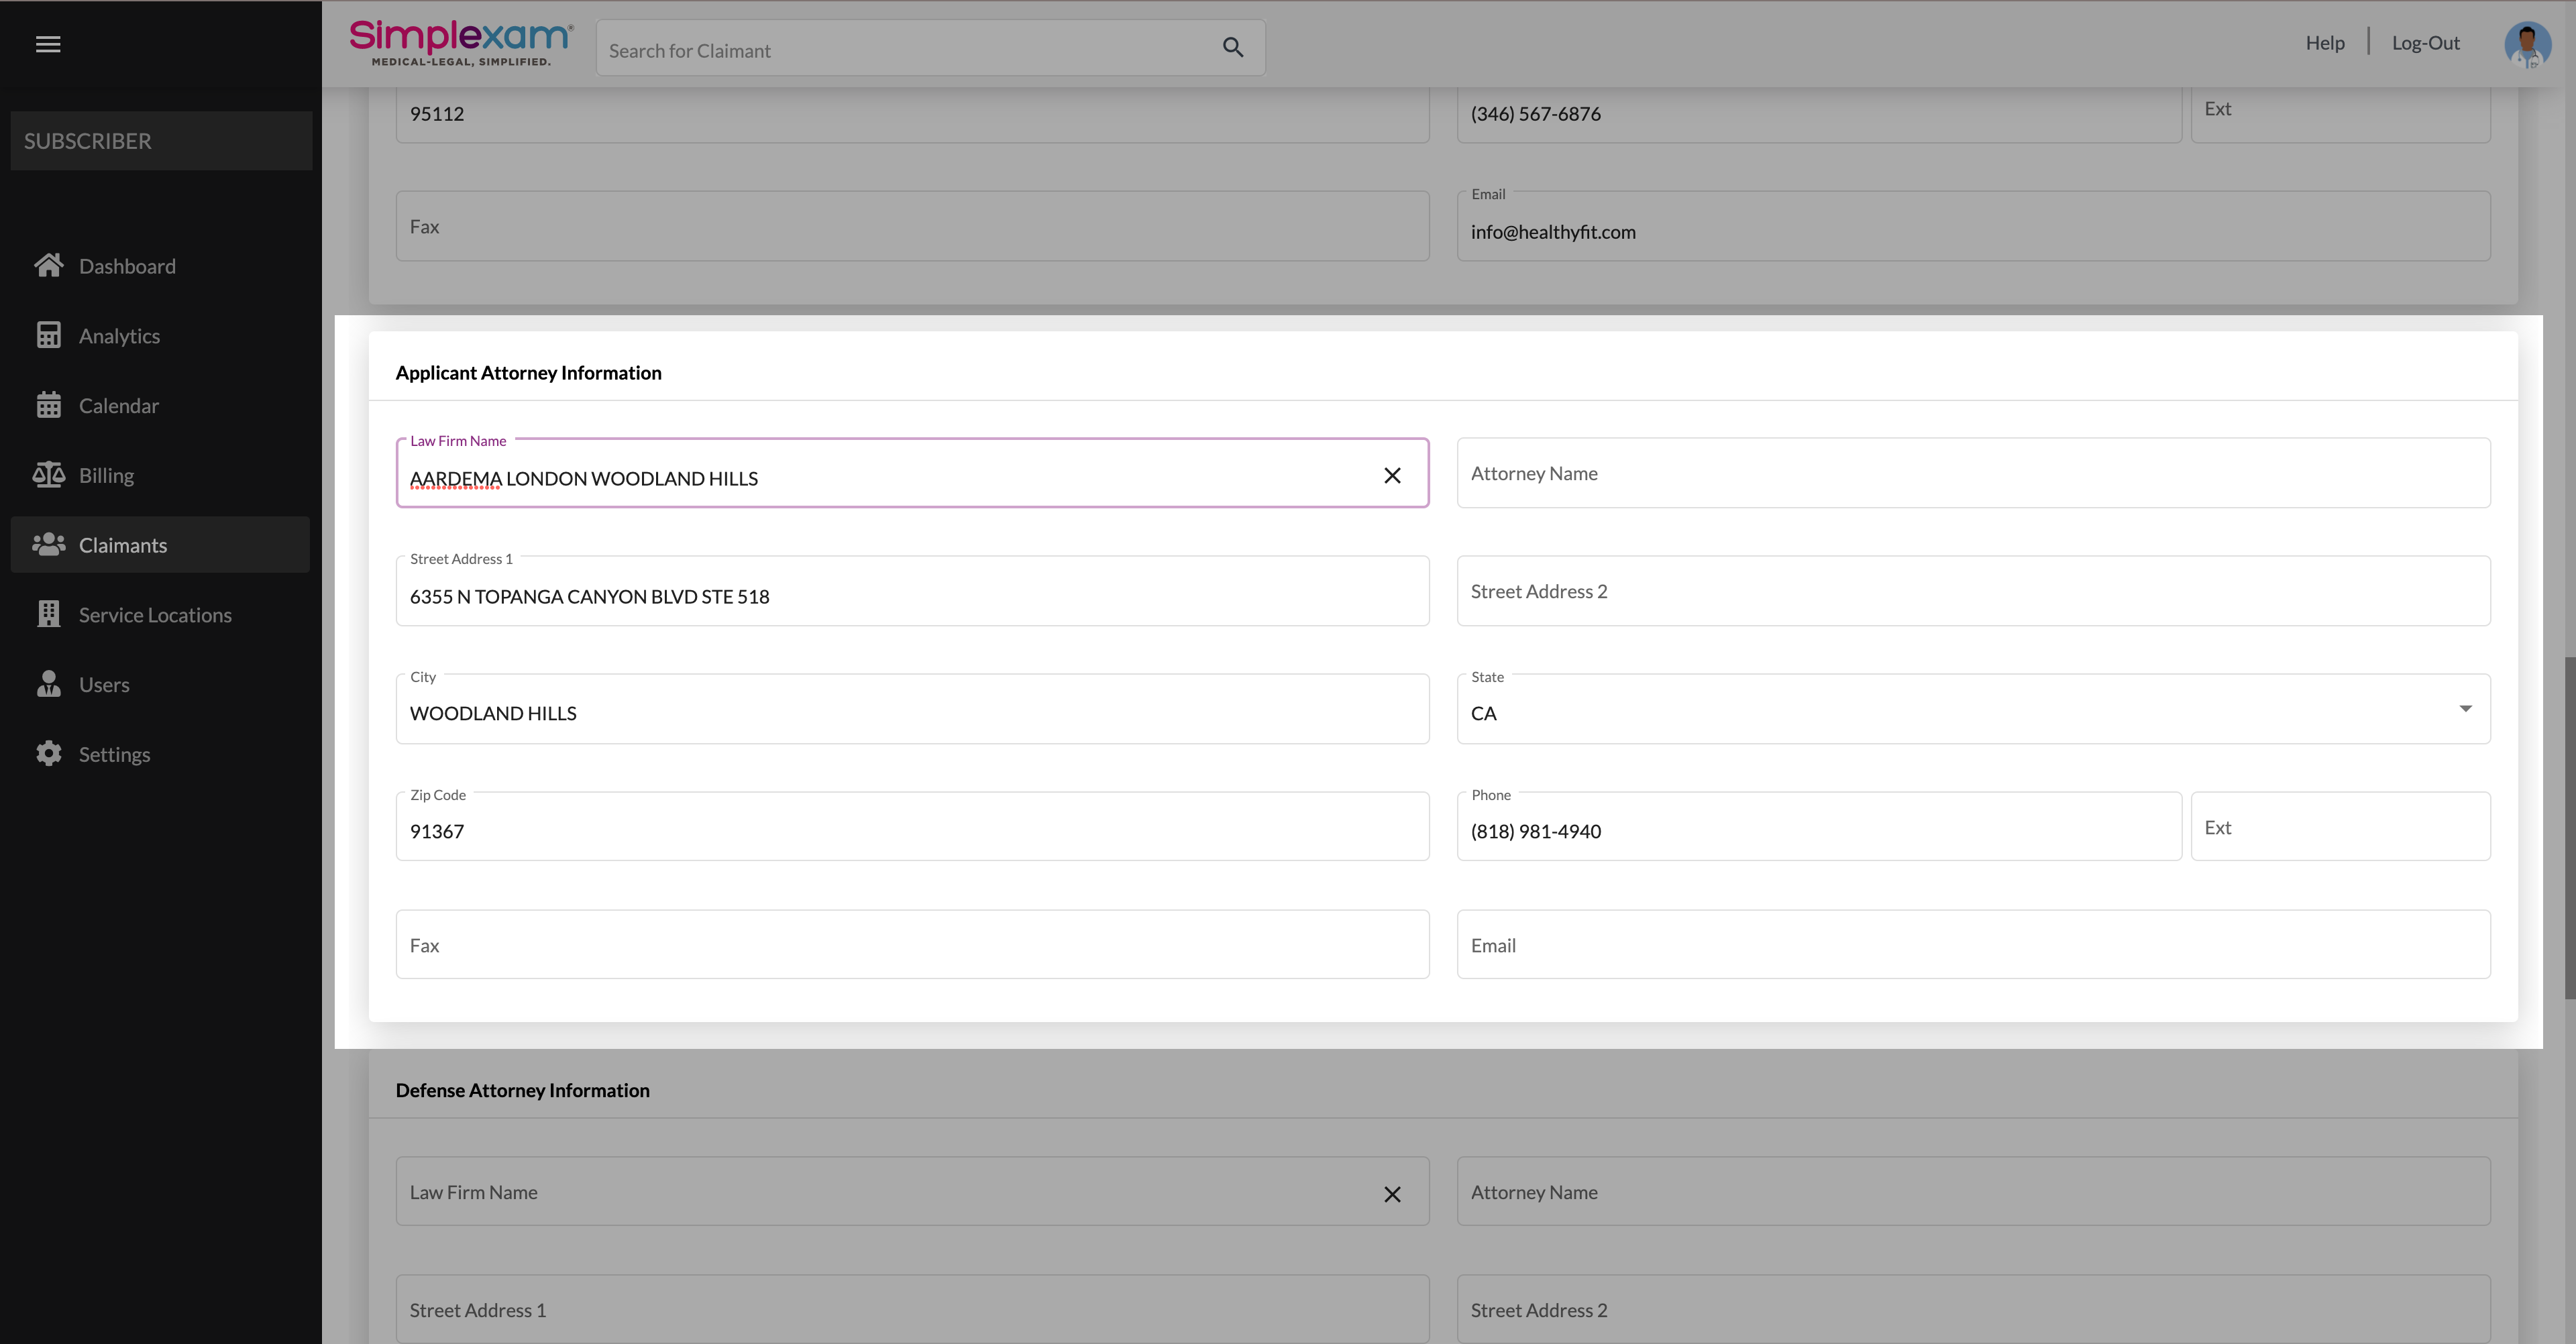Click the Billing scales icon

coord(48,475)
